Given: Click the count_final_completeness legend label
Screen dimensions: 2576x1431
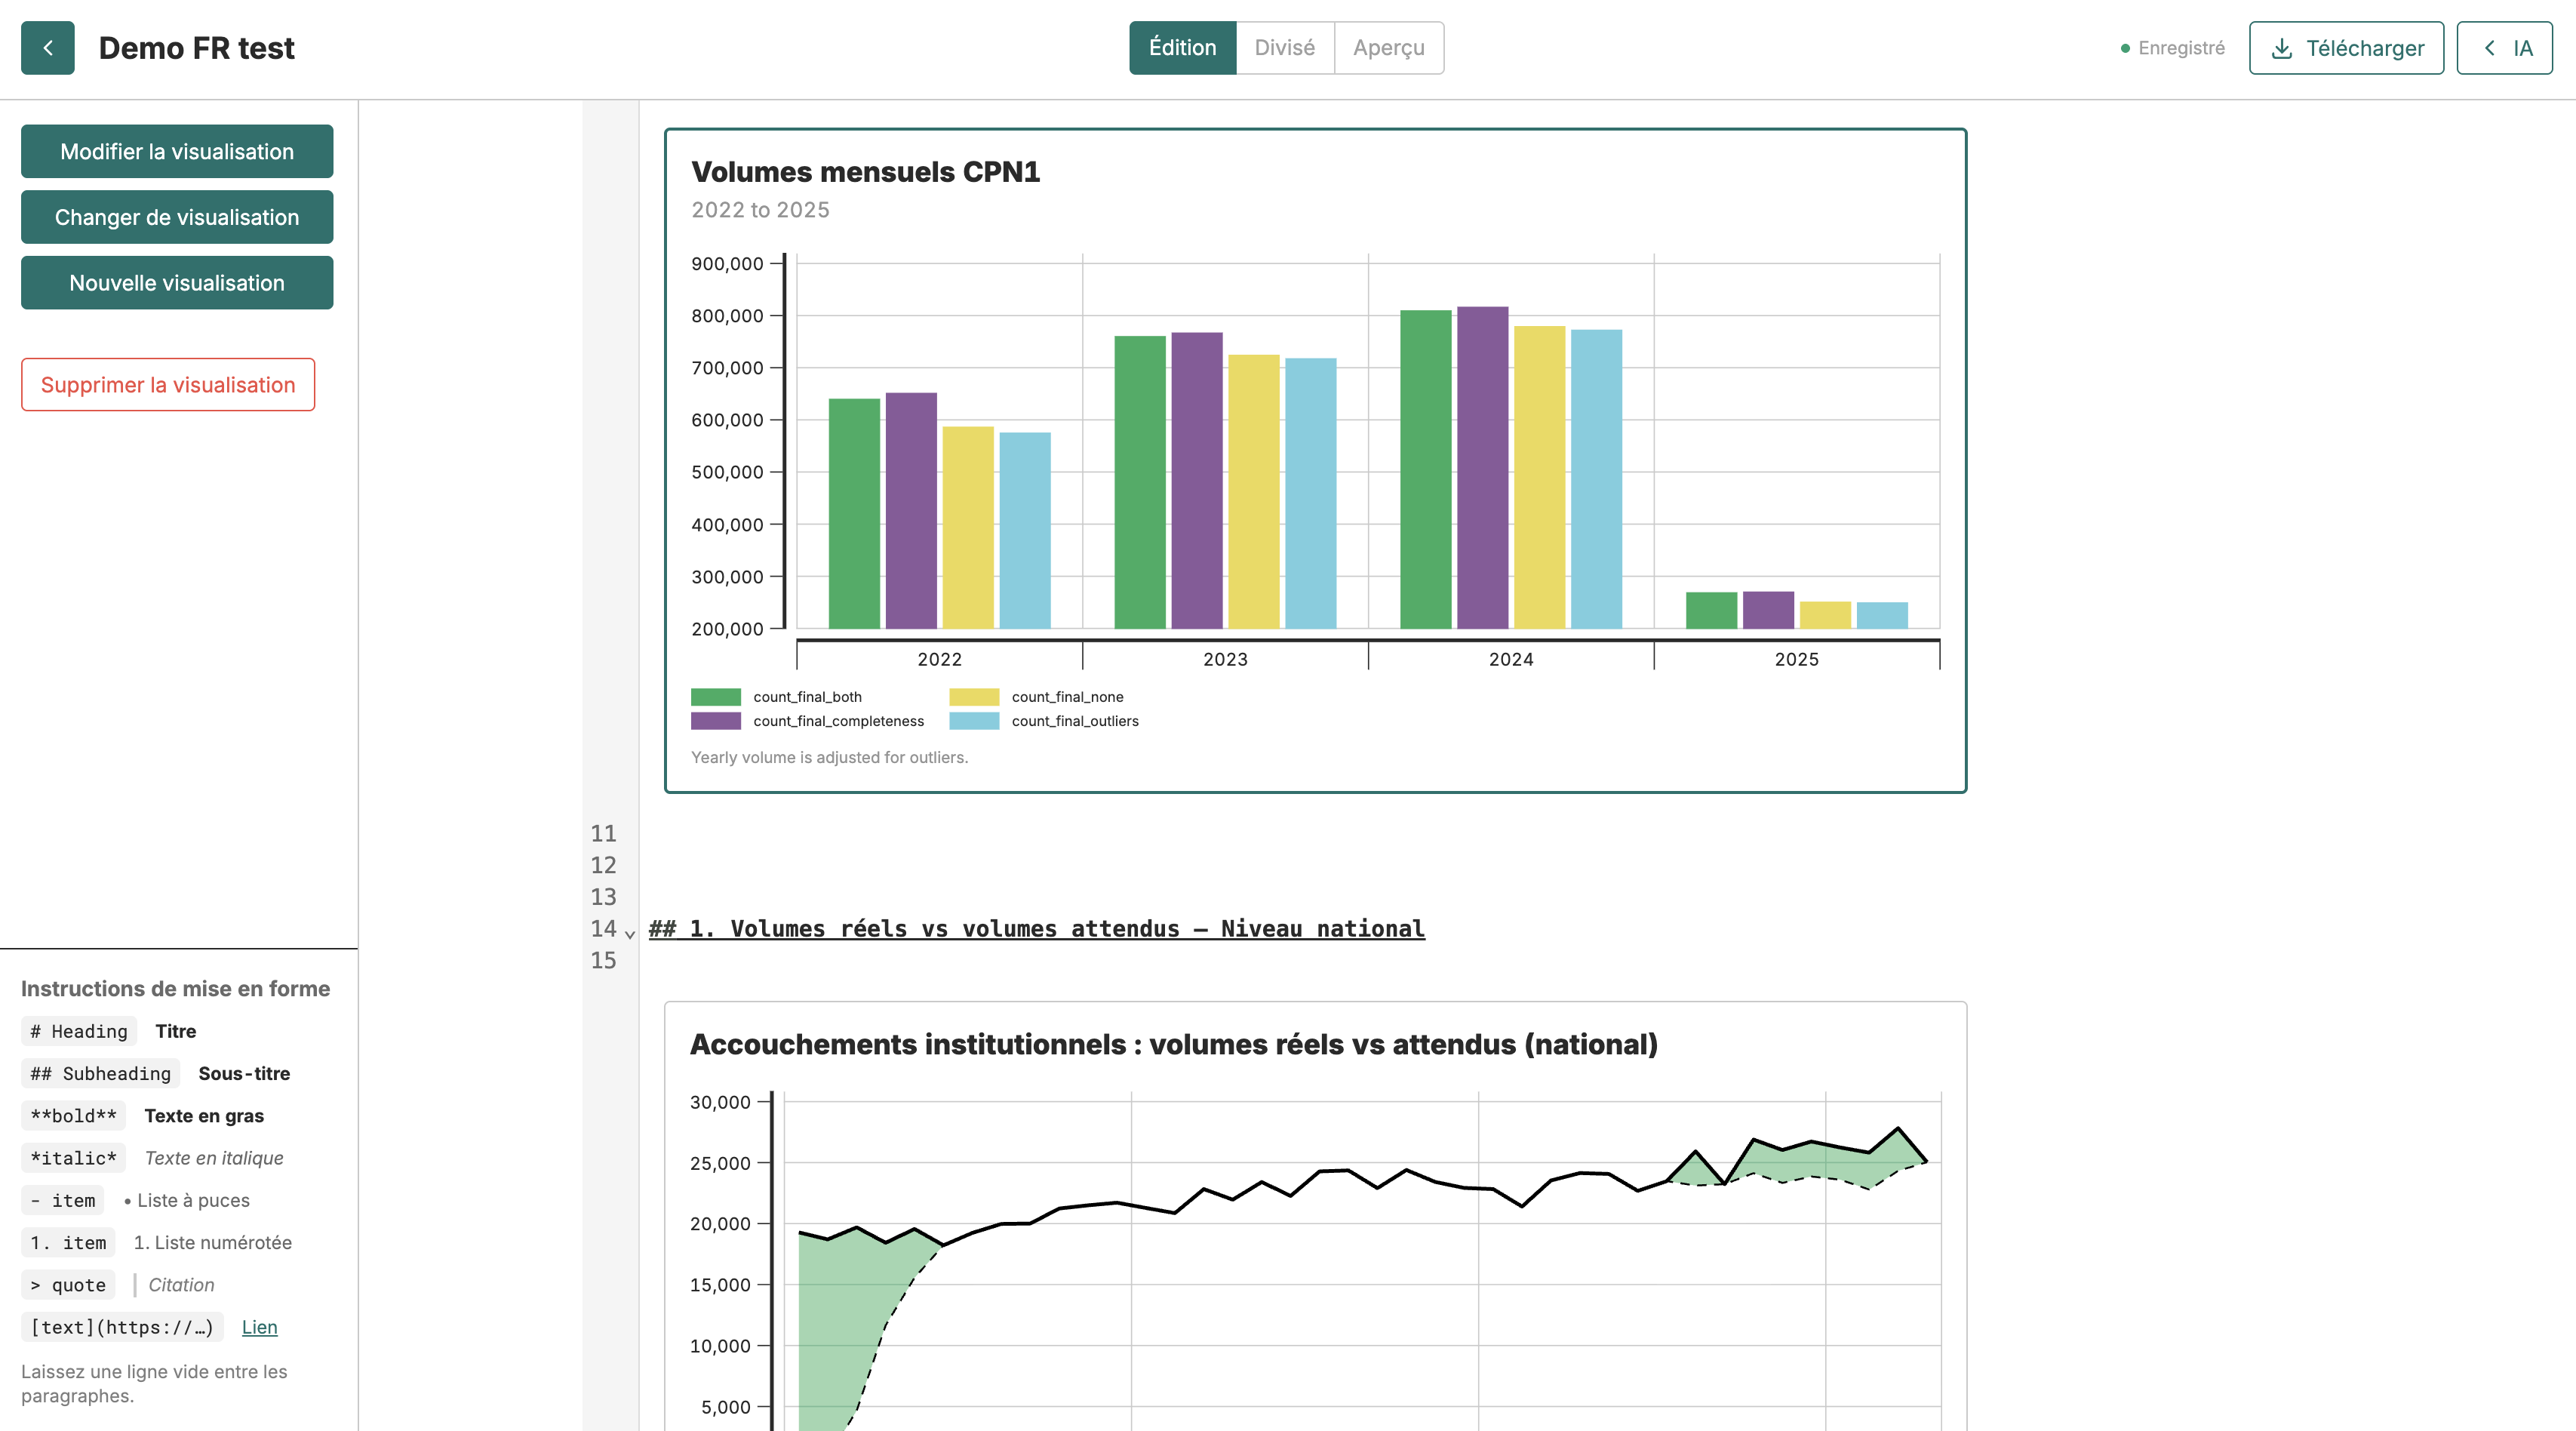Looking at the screenshot, I should click(839, 721).
